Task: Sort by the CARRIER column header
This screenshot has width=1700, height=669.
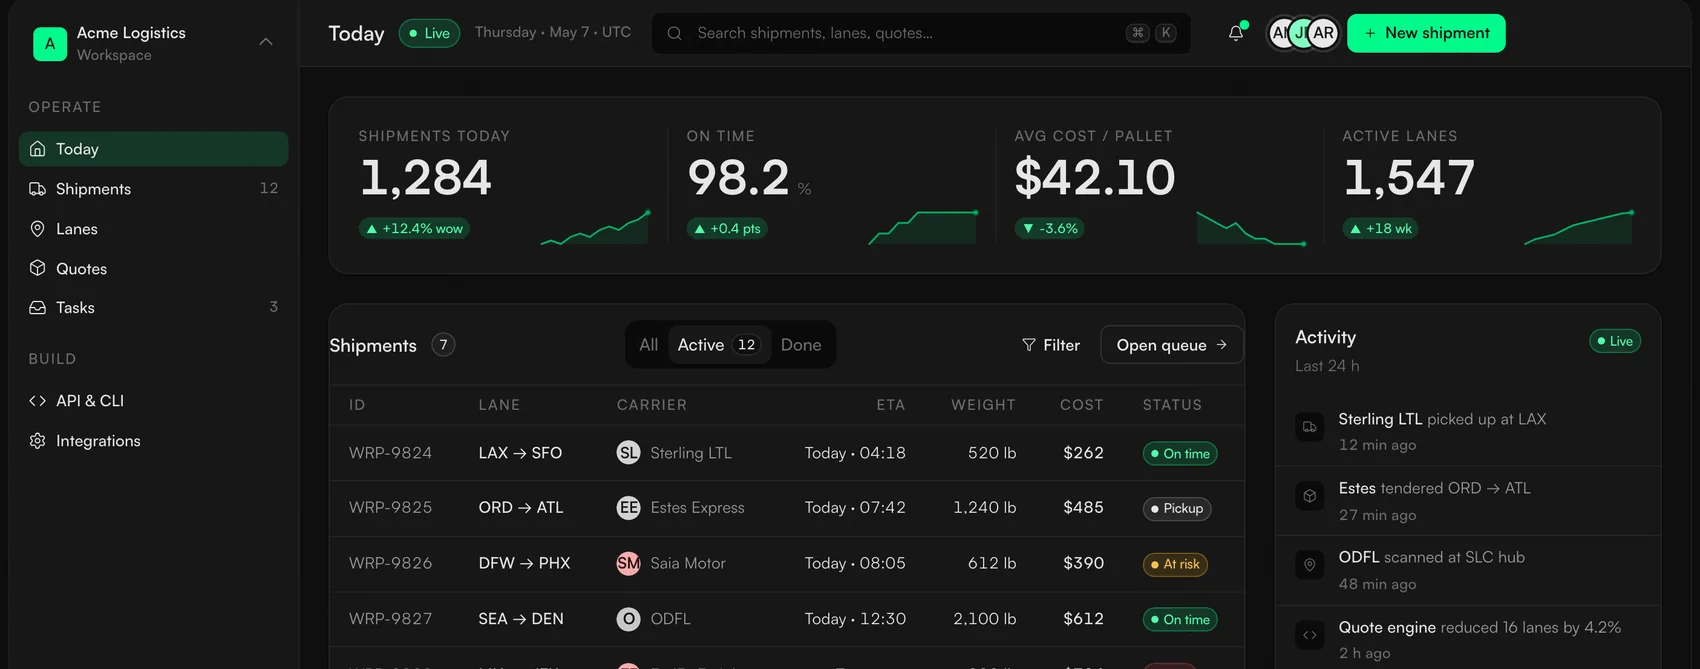Action: pyautogui.click(x=652, y=405)
